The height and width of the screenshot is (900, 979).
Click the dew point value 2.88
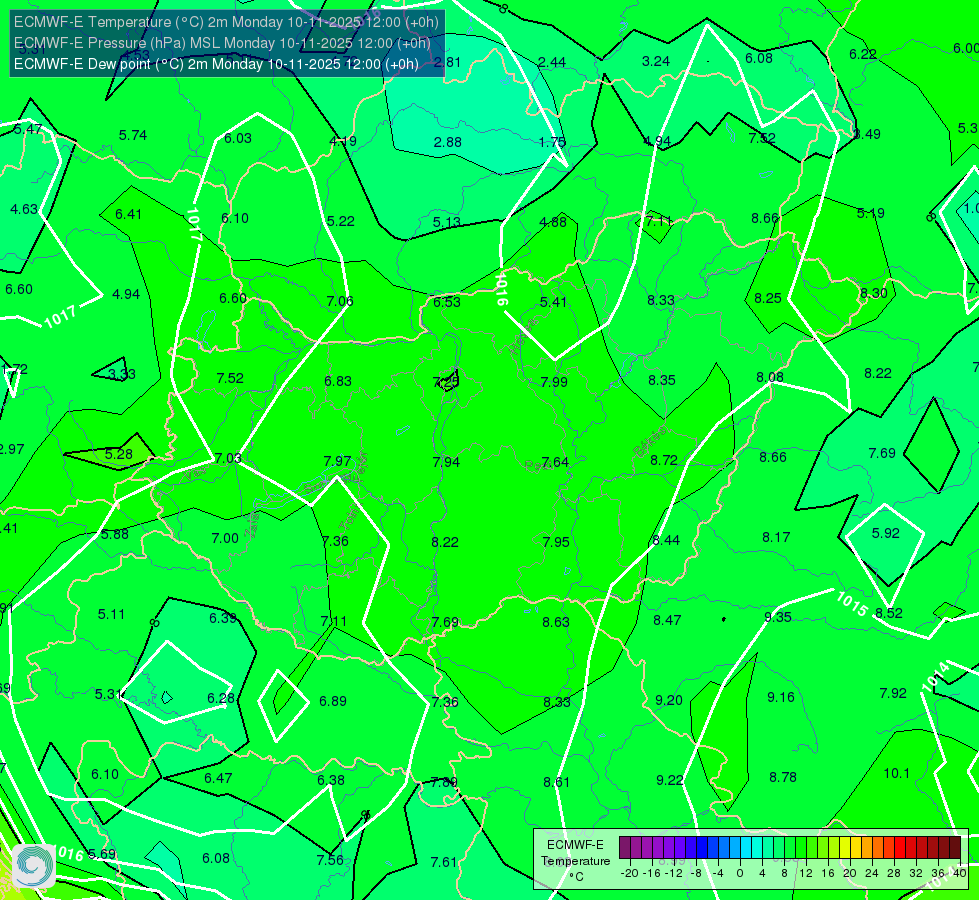point(448,142)
